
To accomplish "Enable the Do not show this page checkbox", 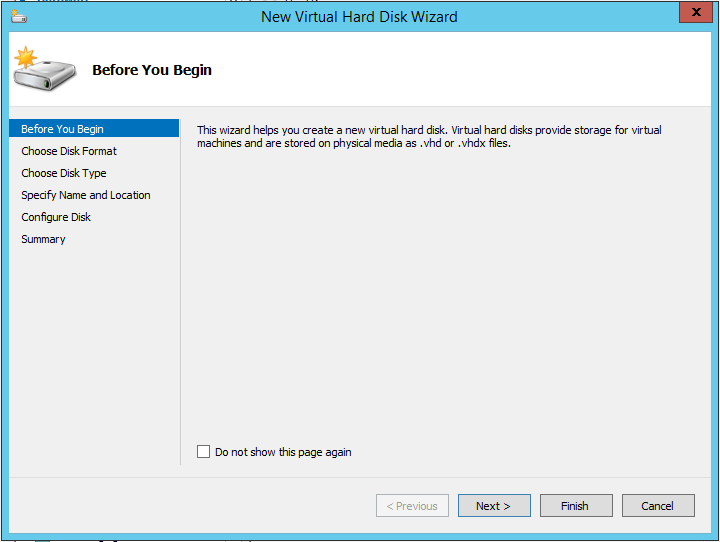I will click(x=204, y=452).
